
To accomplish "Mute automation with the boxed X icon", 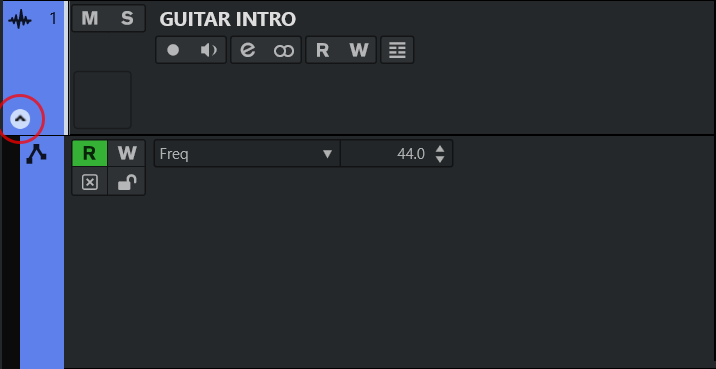I will [90, 183].
